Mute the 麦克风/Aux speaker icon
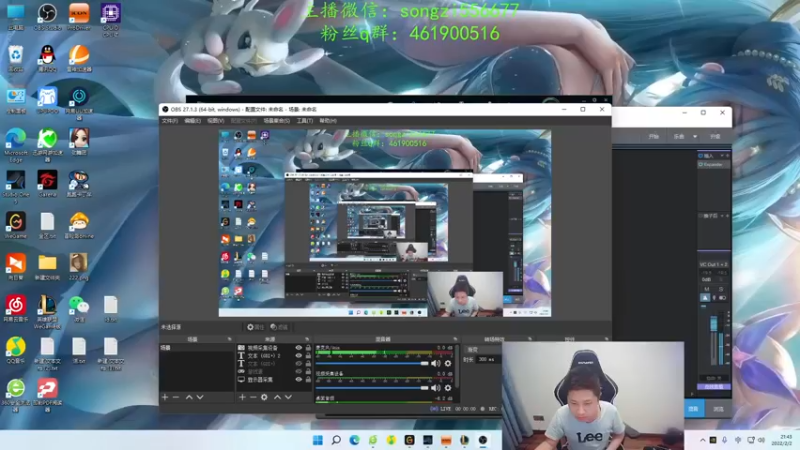 coord(435,363)
